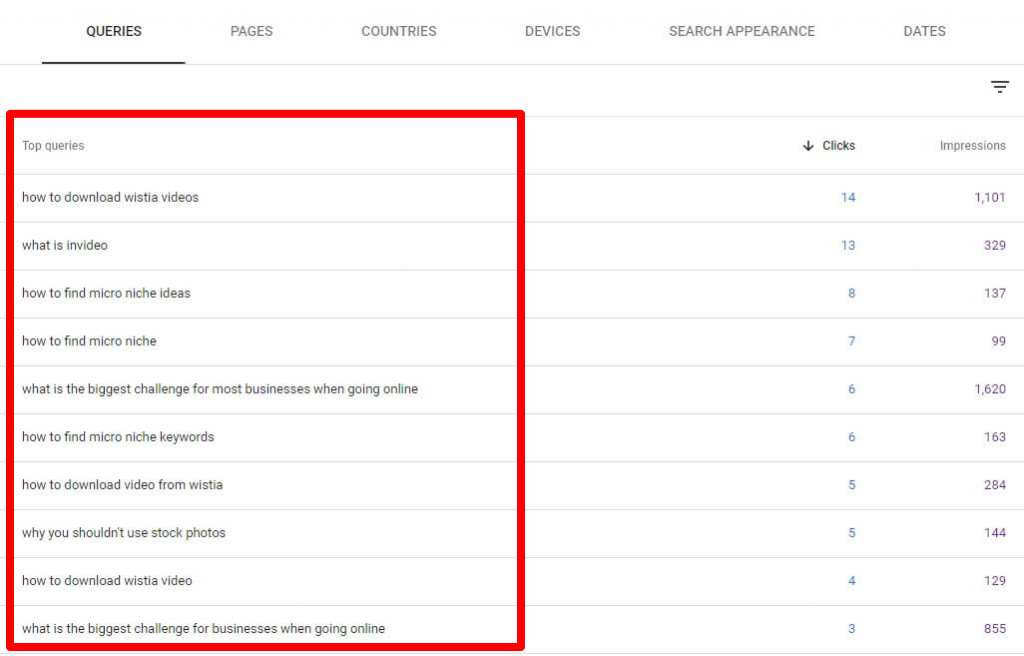Click the 4 clicks value
1024x656 pixels.
[x=852, y=580]
